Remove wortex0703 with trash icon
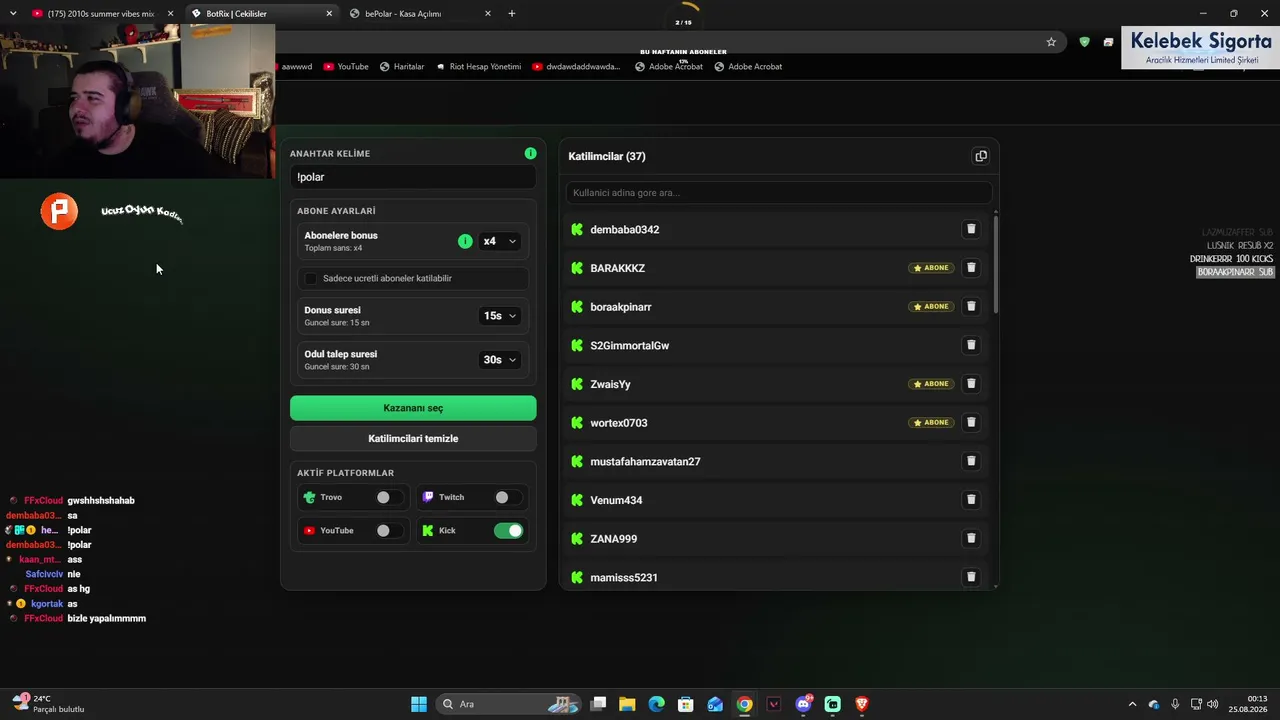This screenshot has height=720, width=1280. pyautogui.click(x=970, y=422)
